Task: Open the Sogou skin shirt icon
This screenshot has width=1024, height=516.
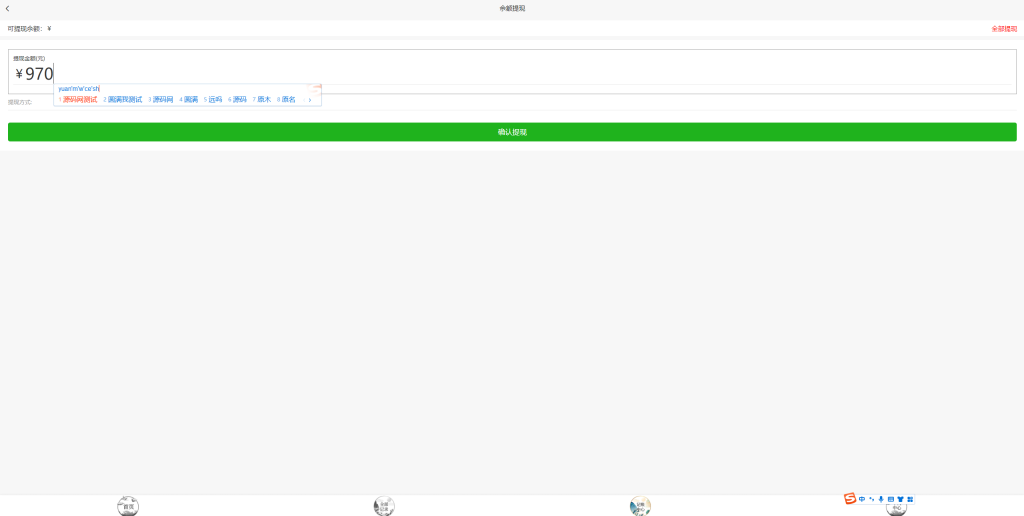Action: click(x=900, y=498)
